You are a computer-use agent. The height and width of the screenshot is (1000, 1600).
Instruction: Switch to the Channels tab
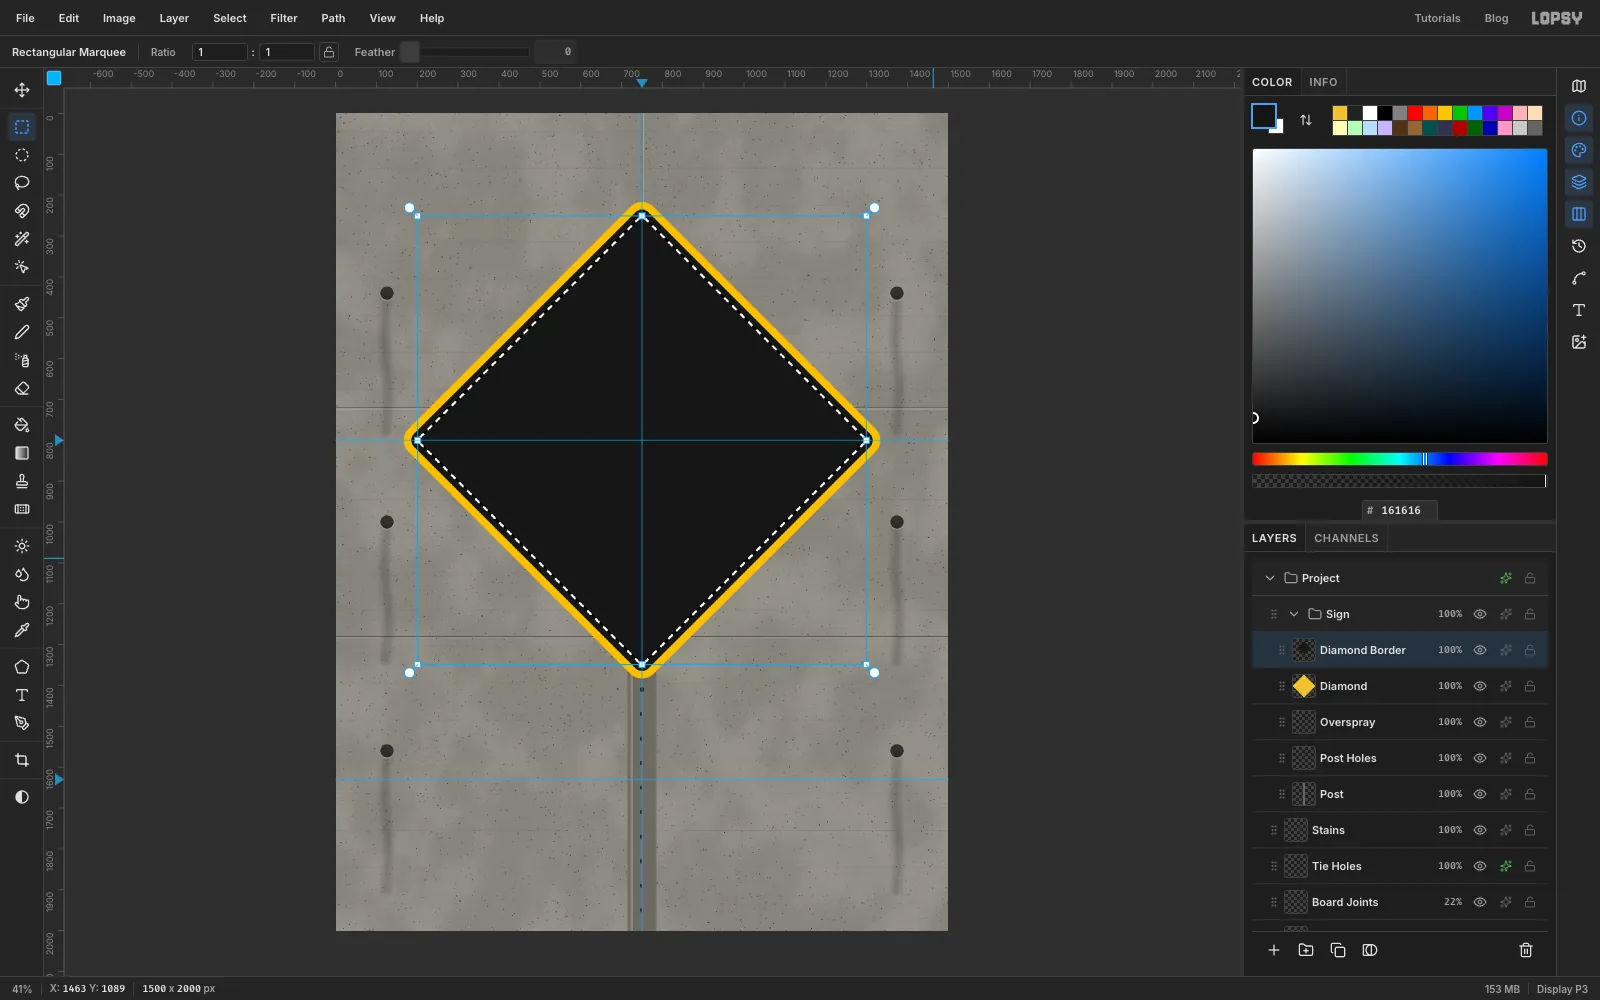click(x=1346, y=538)
